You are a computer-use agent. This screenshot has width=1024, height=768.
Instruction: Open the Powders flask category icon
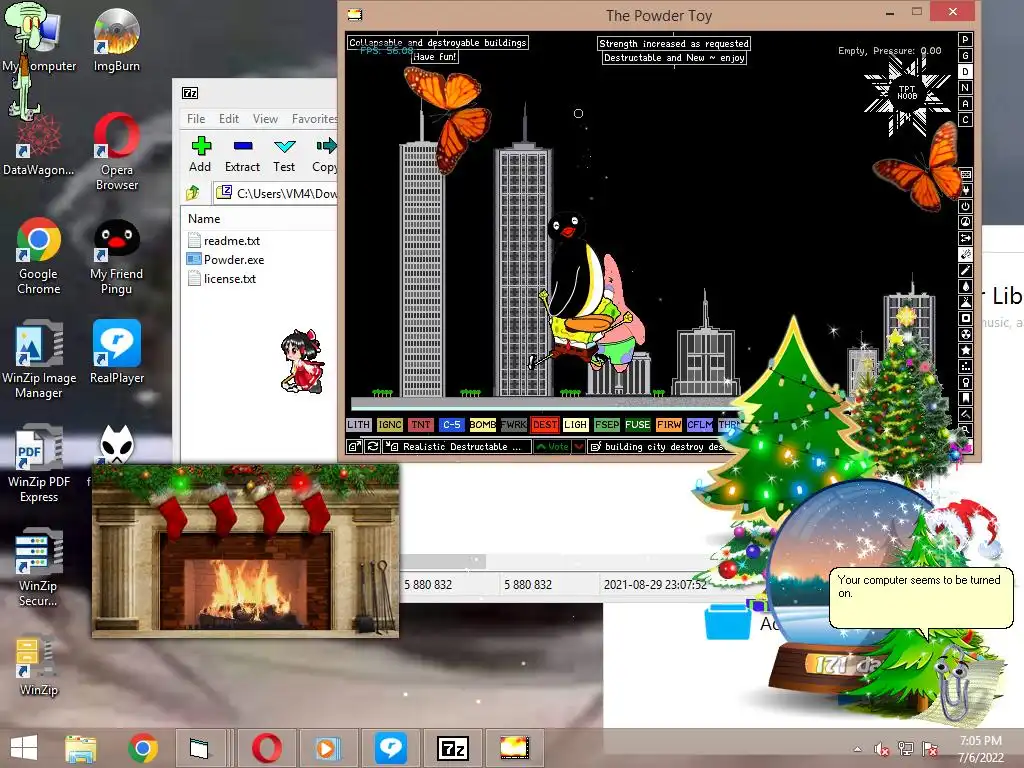pyautogui.click(x=966, y=302)
